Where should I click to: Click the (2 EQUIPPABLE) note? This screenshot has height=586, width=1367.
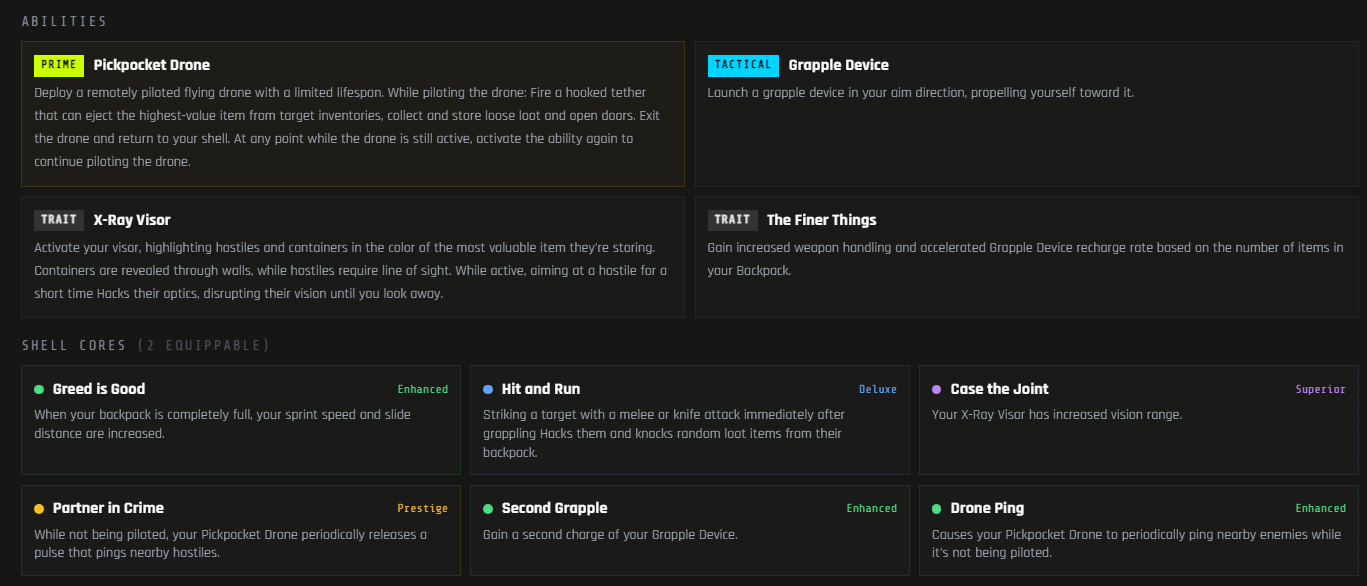click(x=204, y=345)
